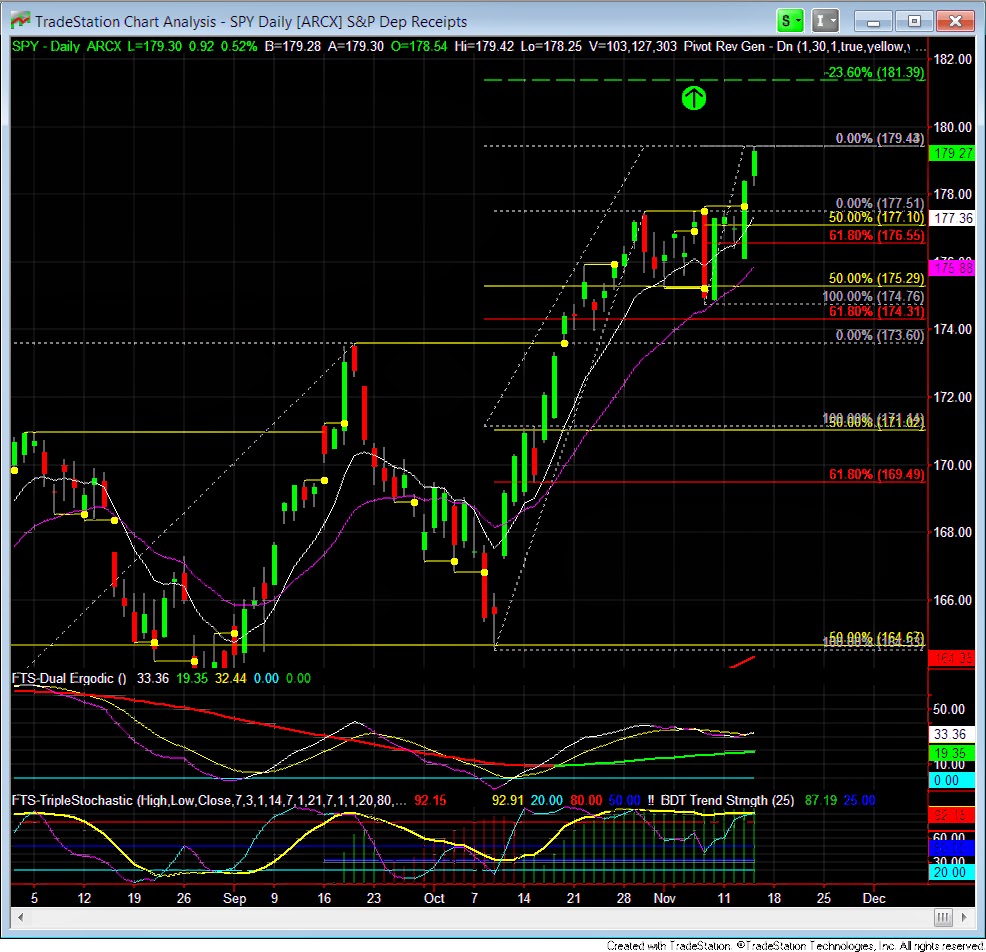986x952 pixels.
Task: Click the '-23.60% (181.39)' Fibonacci label
Action: click(874, 72)
